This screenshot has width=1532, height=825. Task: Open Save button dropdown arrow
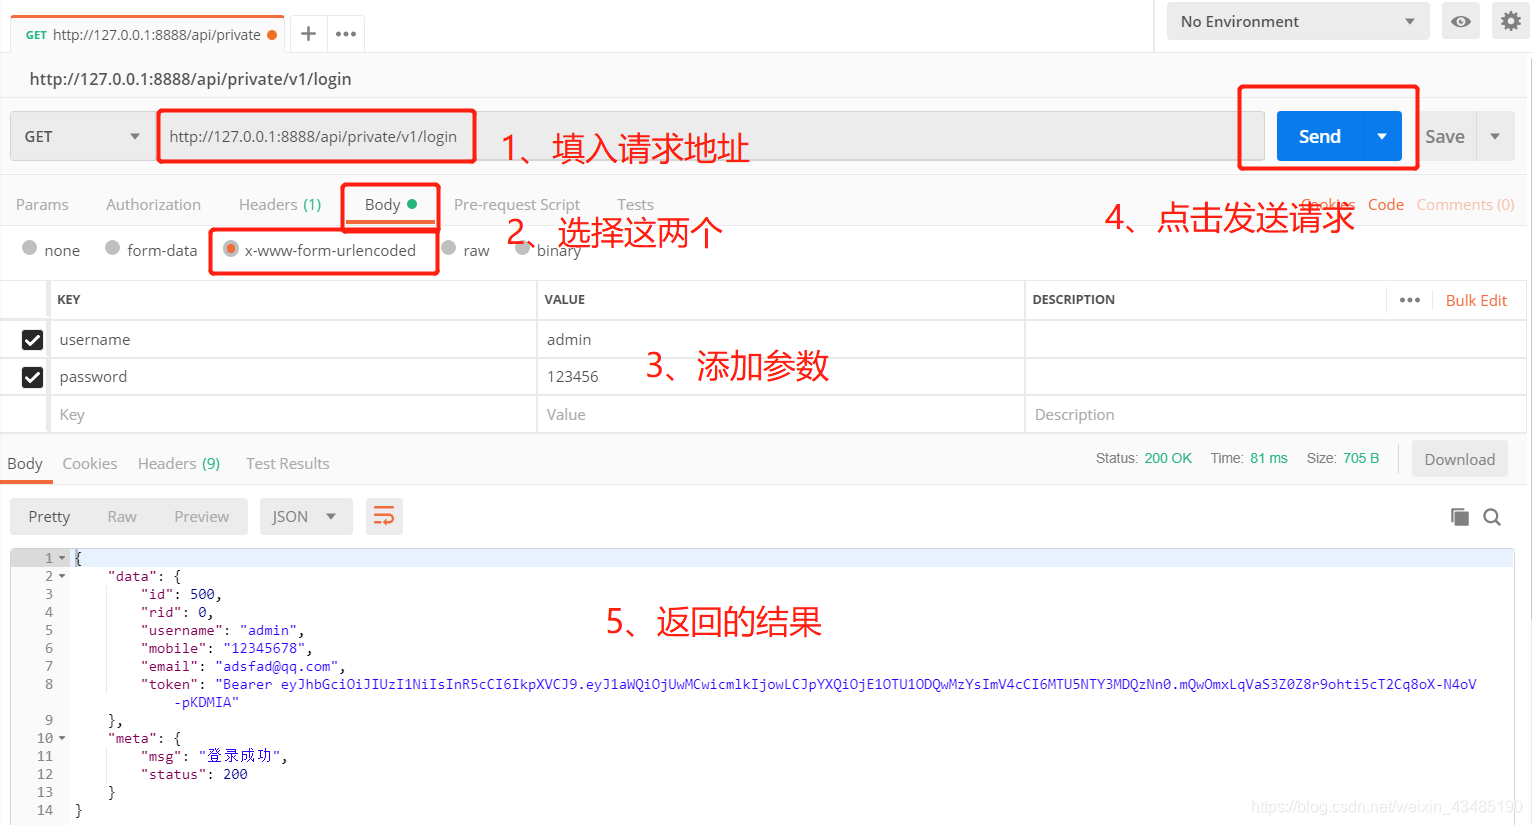coord(1495,136)
